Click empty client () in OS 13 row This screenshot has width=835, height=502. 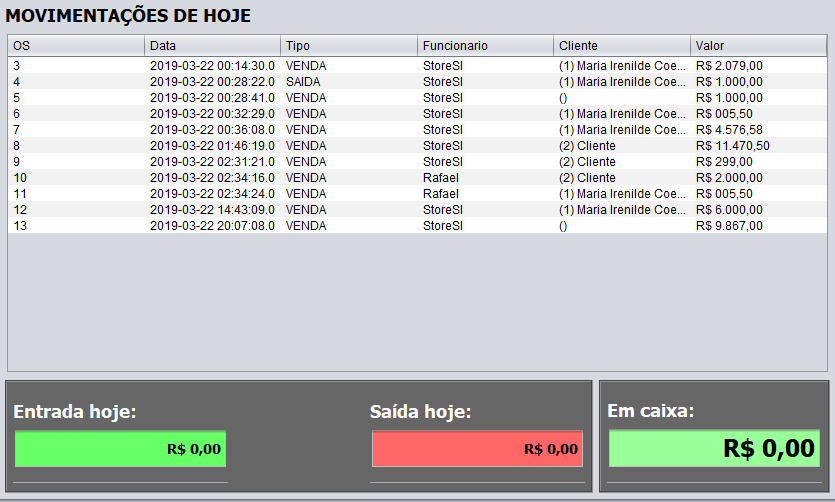(563, 225)
